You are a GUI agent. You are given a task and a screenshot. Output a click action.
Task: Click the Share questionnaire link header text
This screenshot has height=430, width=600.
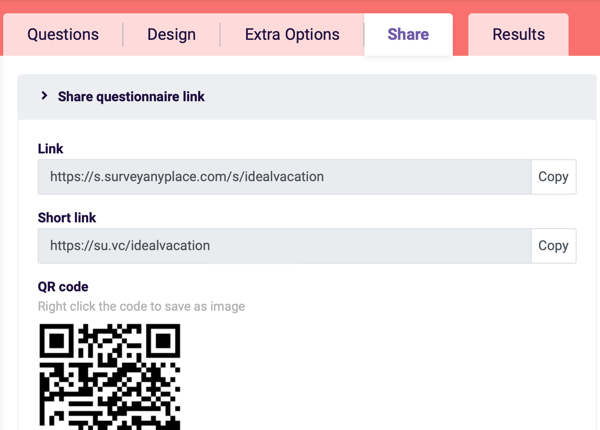pos(131,97)
